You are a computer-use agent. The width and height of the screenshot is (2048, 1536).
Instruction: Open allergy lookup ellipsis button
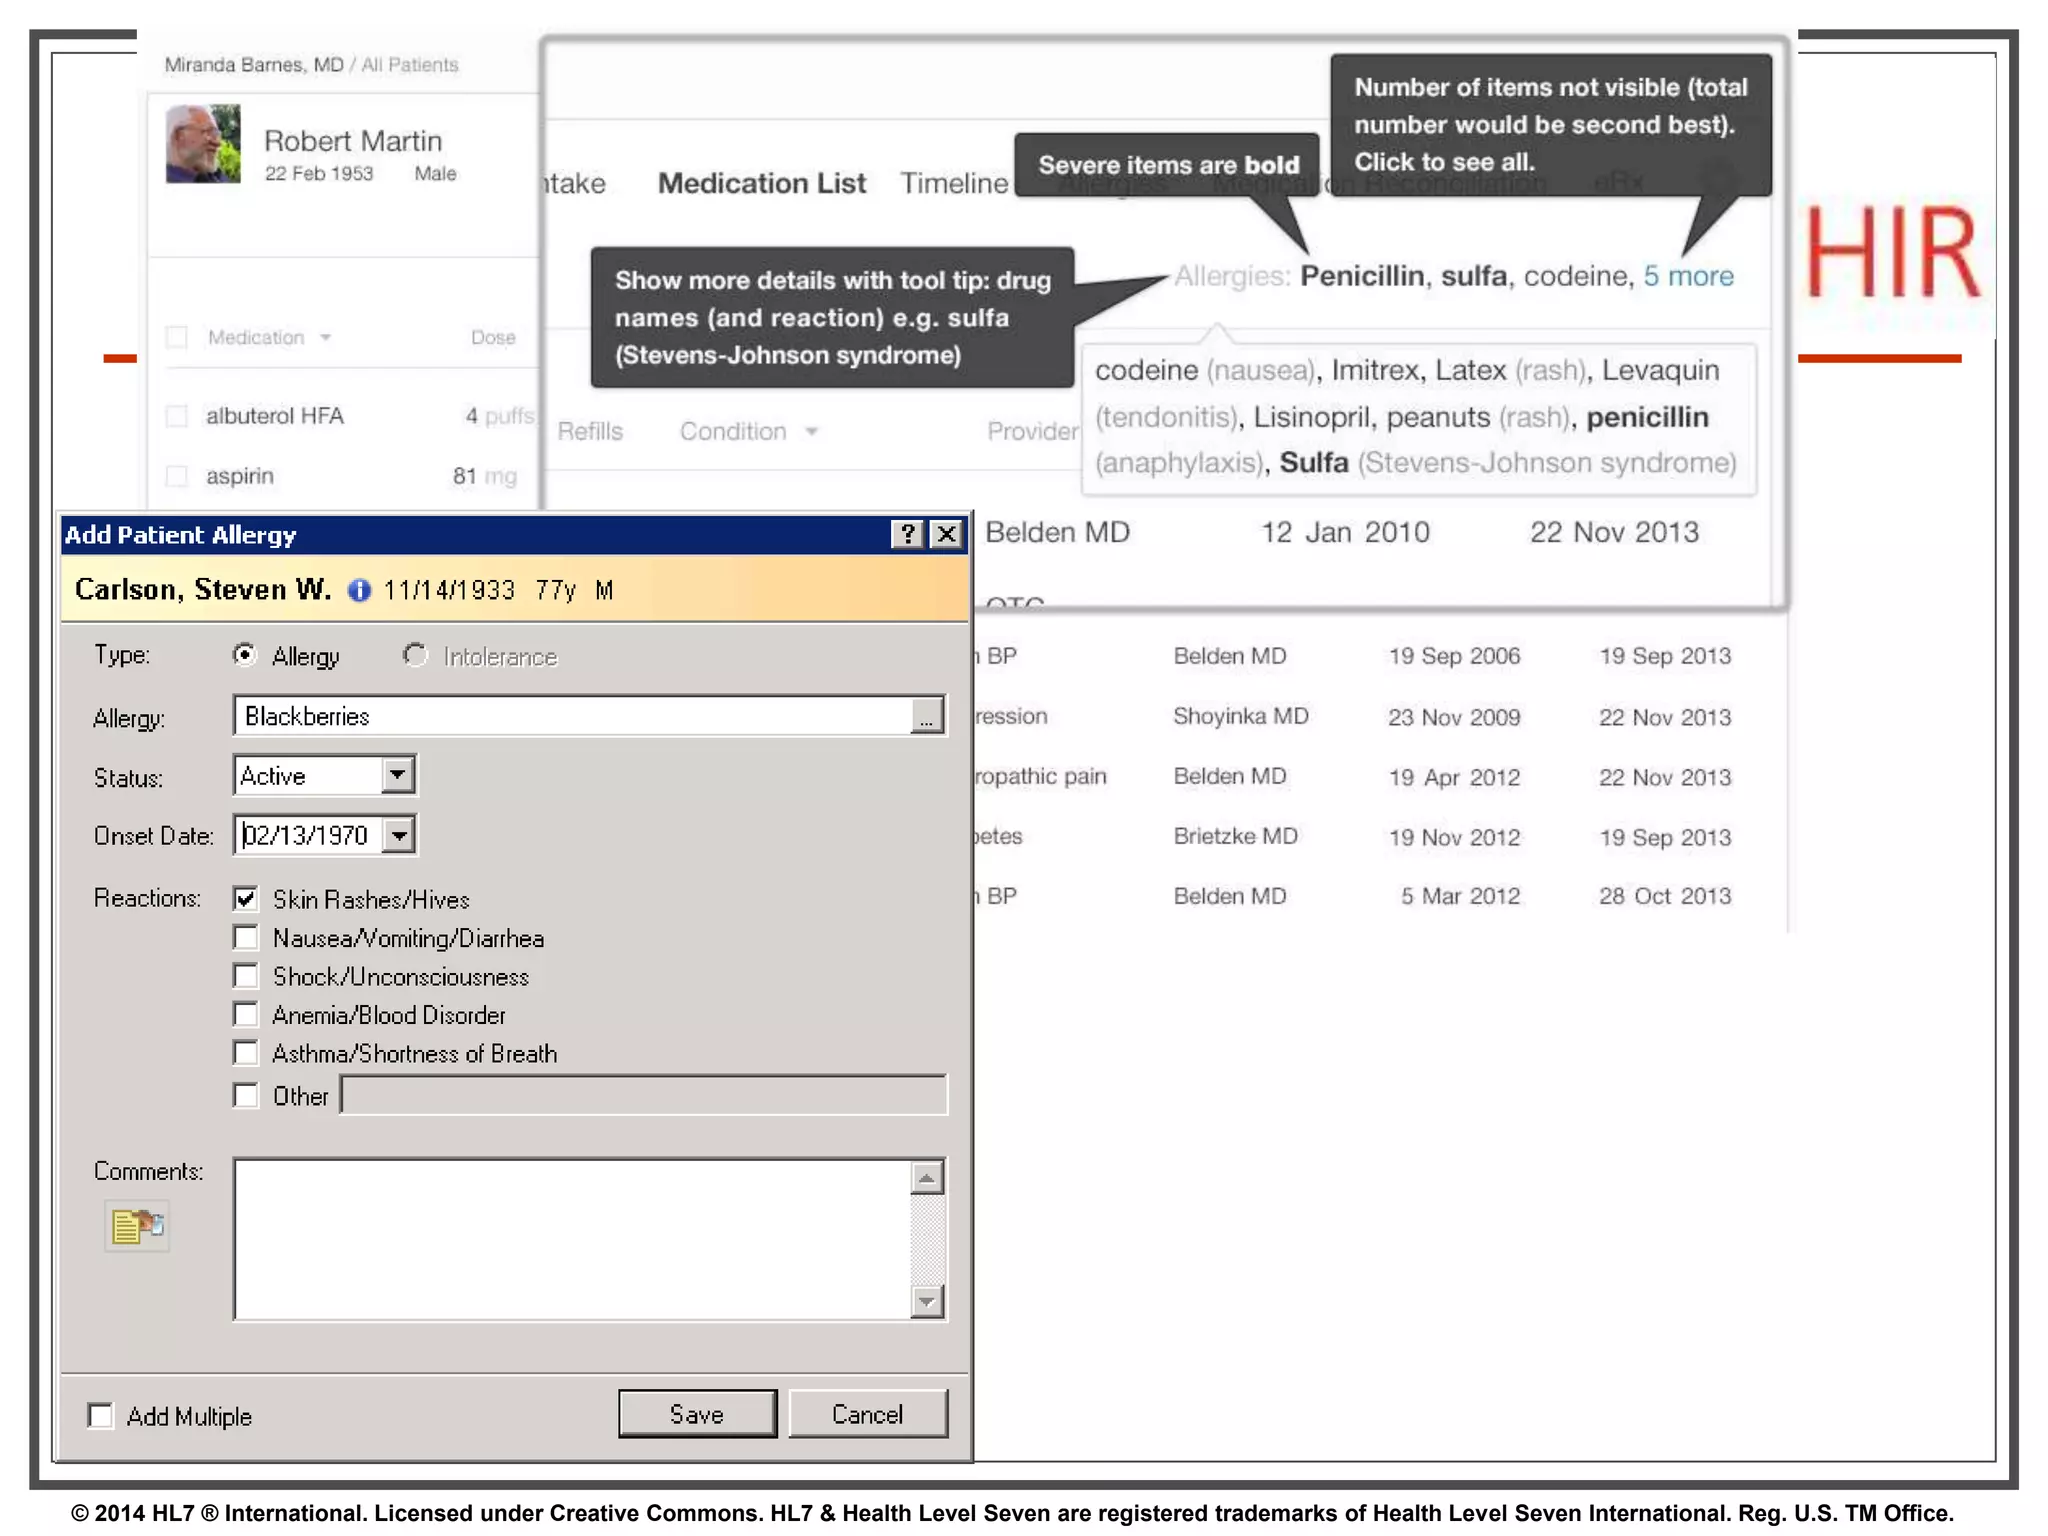[927, 717]
